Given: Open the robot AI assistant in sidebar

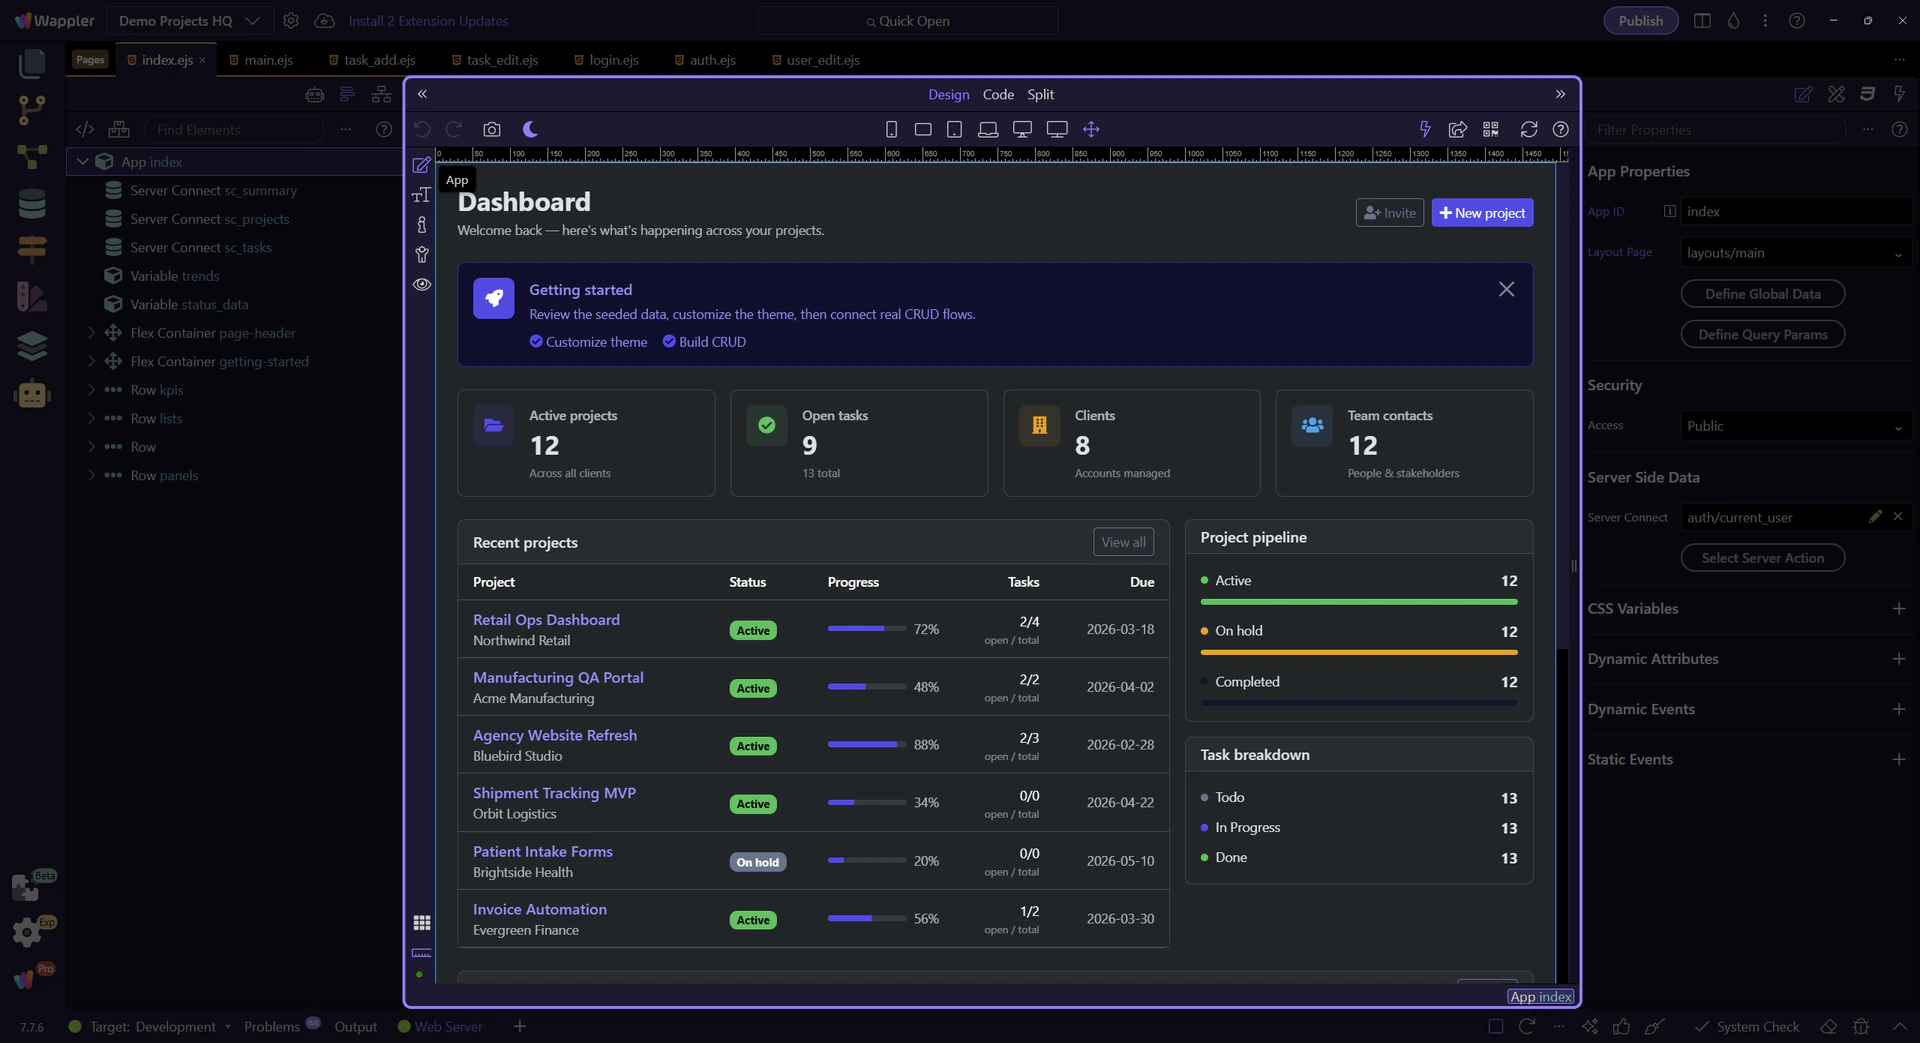Looking at the screenshot, I should [32, 394].
